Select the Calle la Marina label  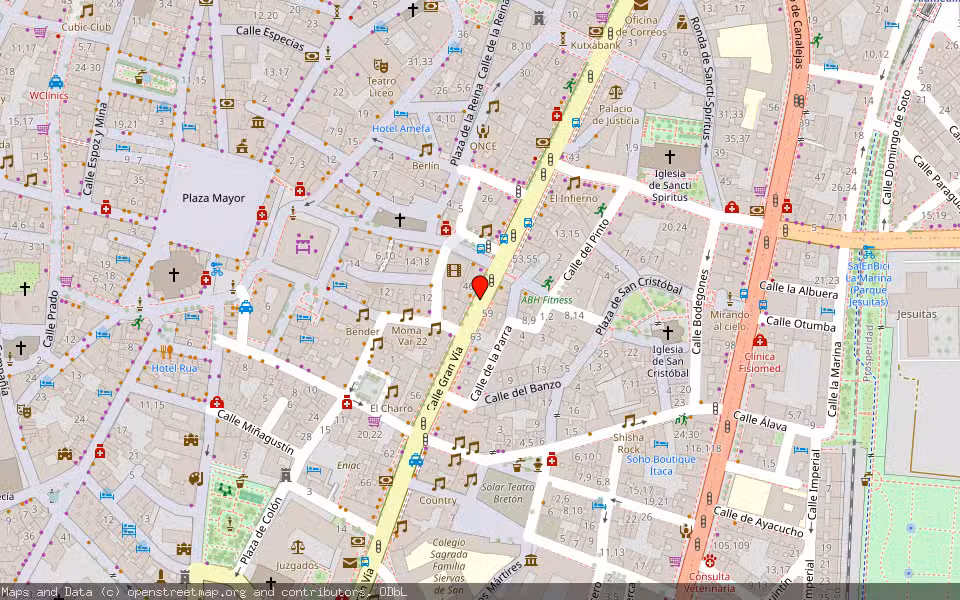click(836, 380)
